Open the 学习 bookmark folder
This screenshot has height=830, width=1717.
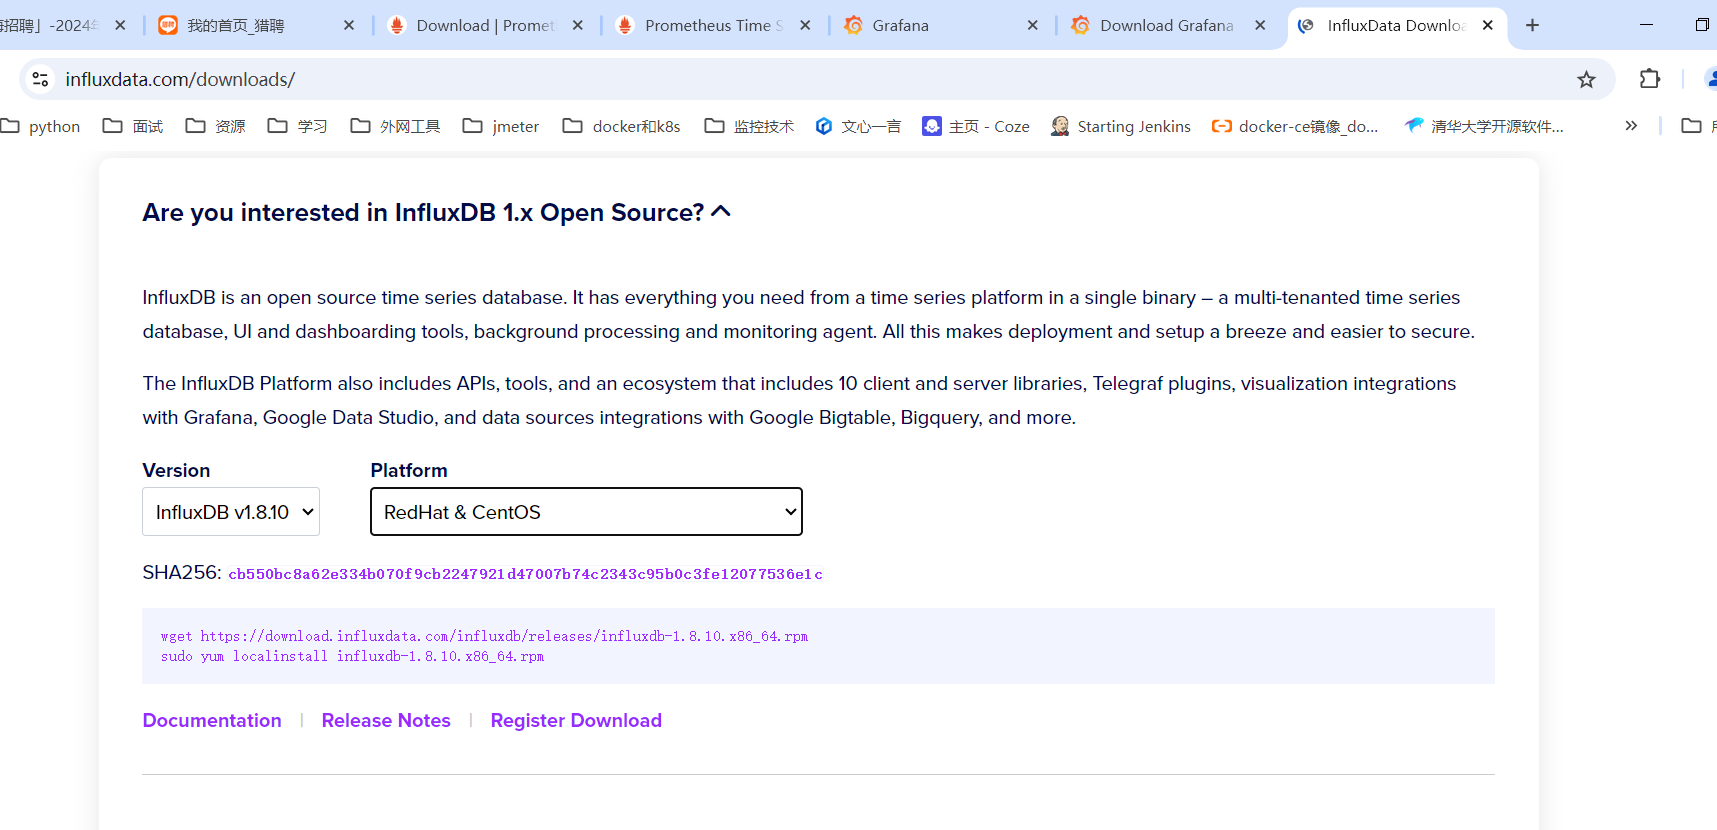pyautogui.click(x=298, y=126)
